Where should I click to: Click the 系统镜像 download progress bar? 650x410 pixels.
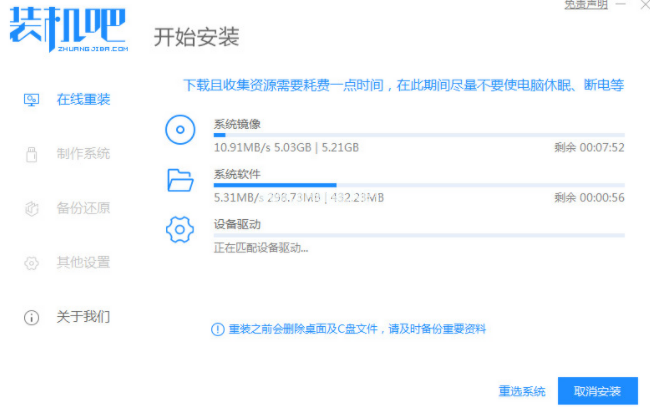pyautogui.click(x=418, y=134)
